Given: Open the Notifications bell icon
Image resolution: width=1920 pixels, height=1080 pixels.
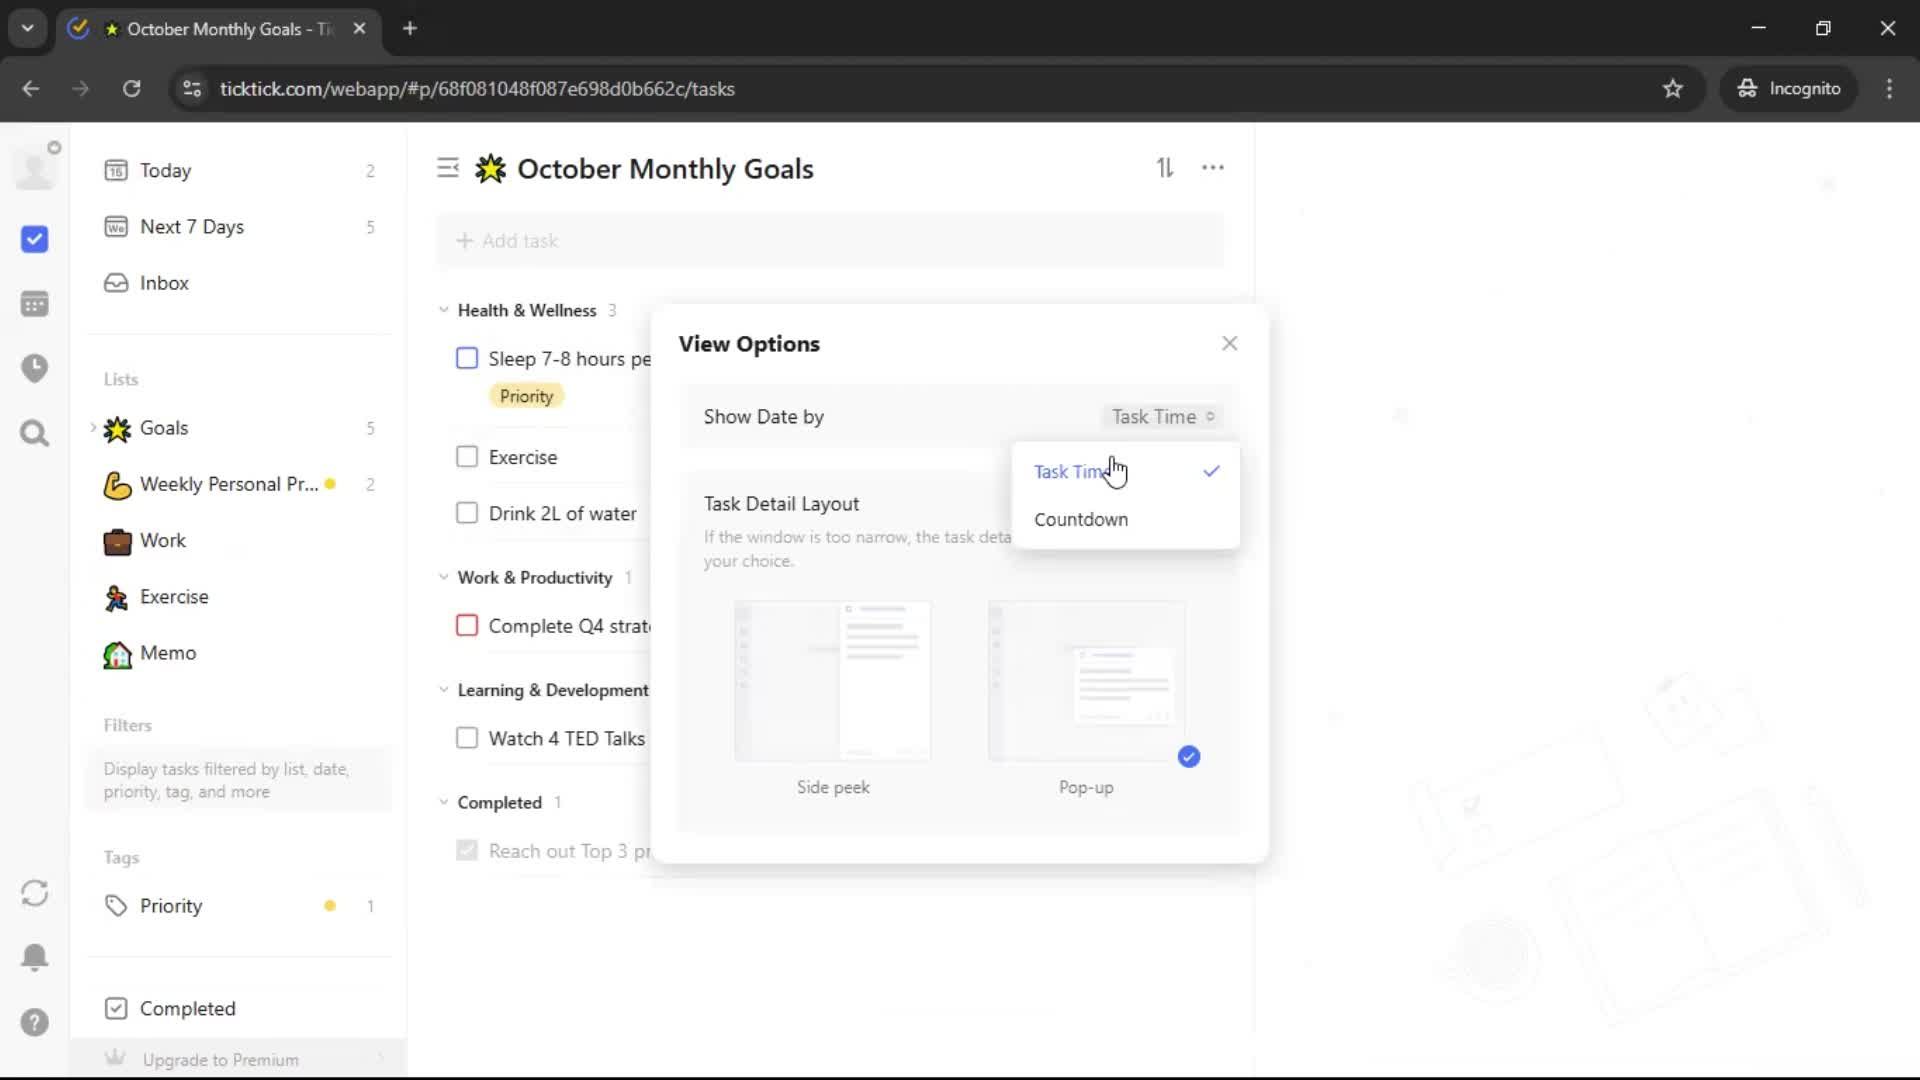Looking at the screenshot, I should pyautogui.click(x=34, y=957).
